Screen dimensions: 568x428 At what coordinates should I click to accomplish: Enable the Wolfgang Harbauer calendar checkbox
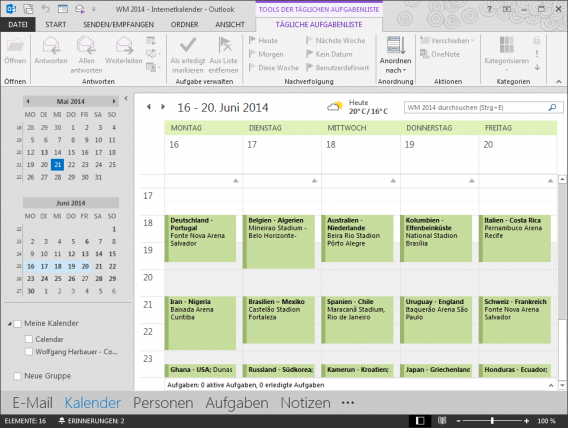tap(29, 351)
